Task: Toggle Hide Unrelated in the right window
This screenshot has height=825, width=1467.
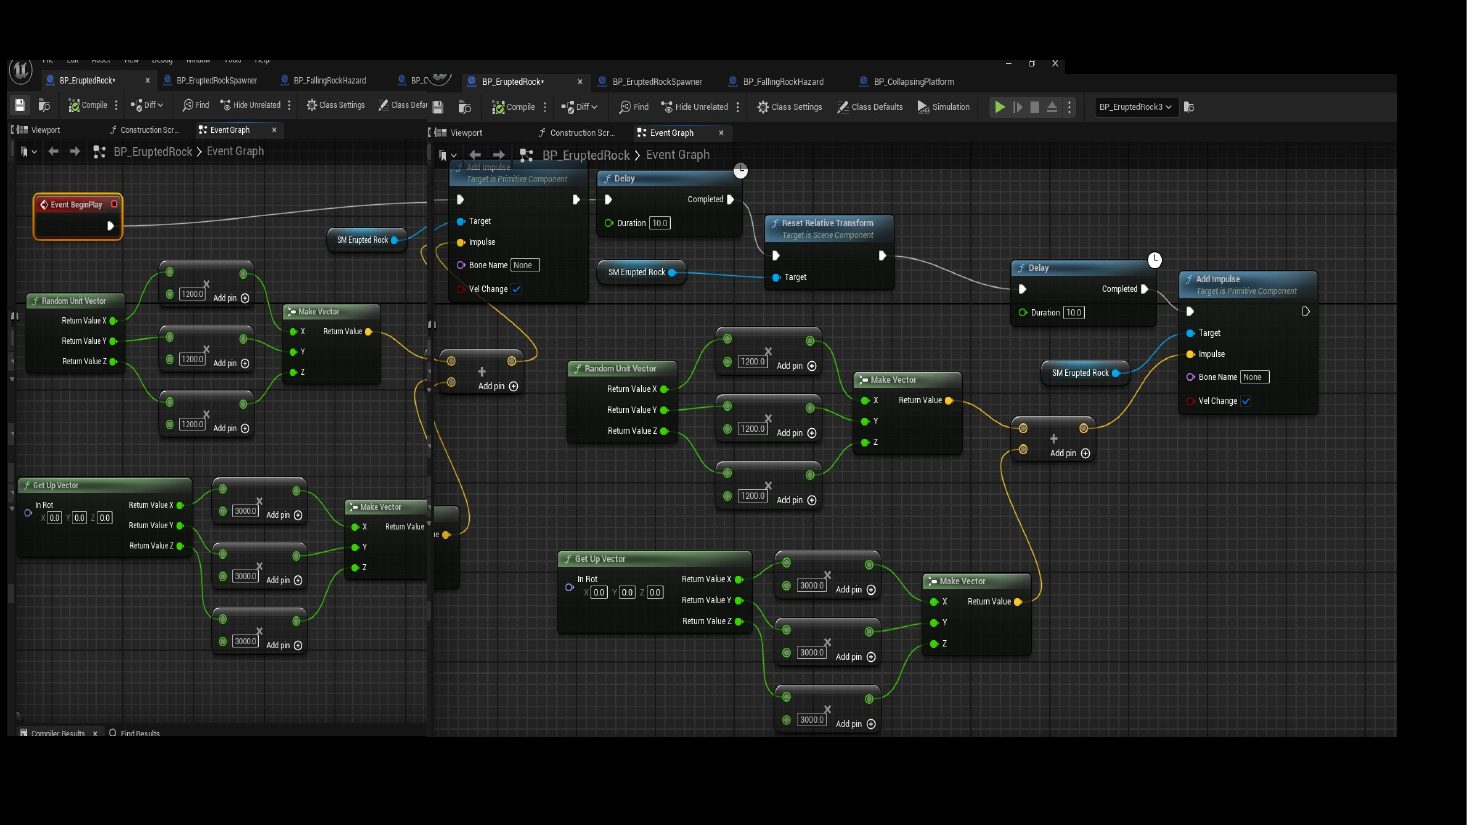Action: 694,107
